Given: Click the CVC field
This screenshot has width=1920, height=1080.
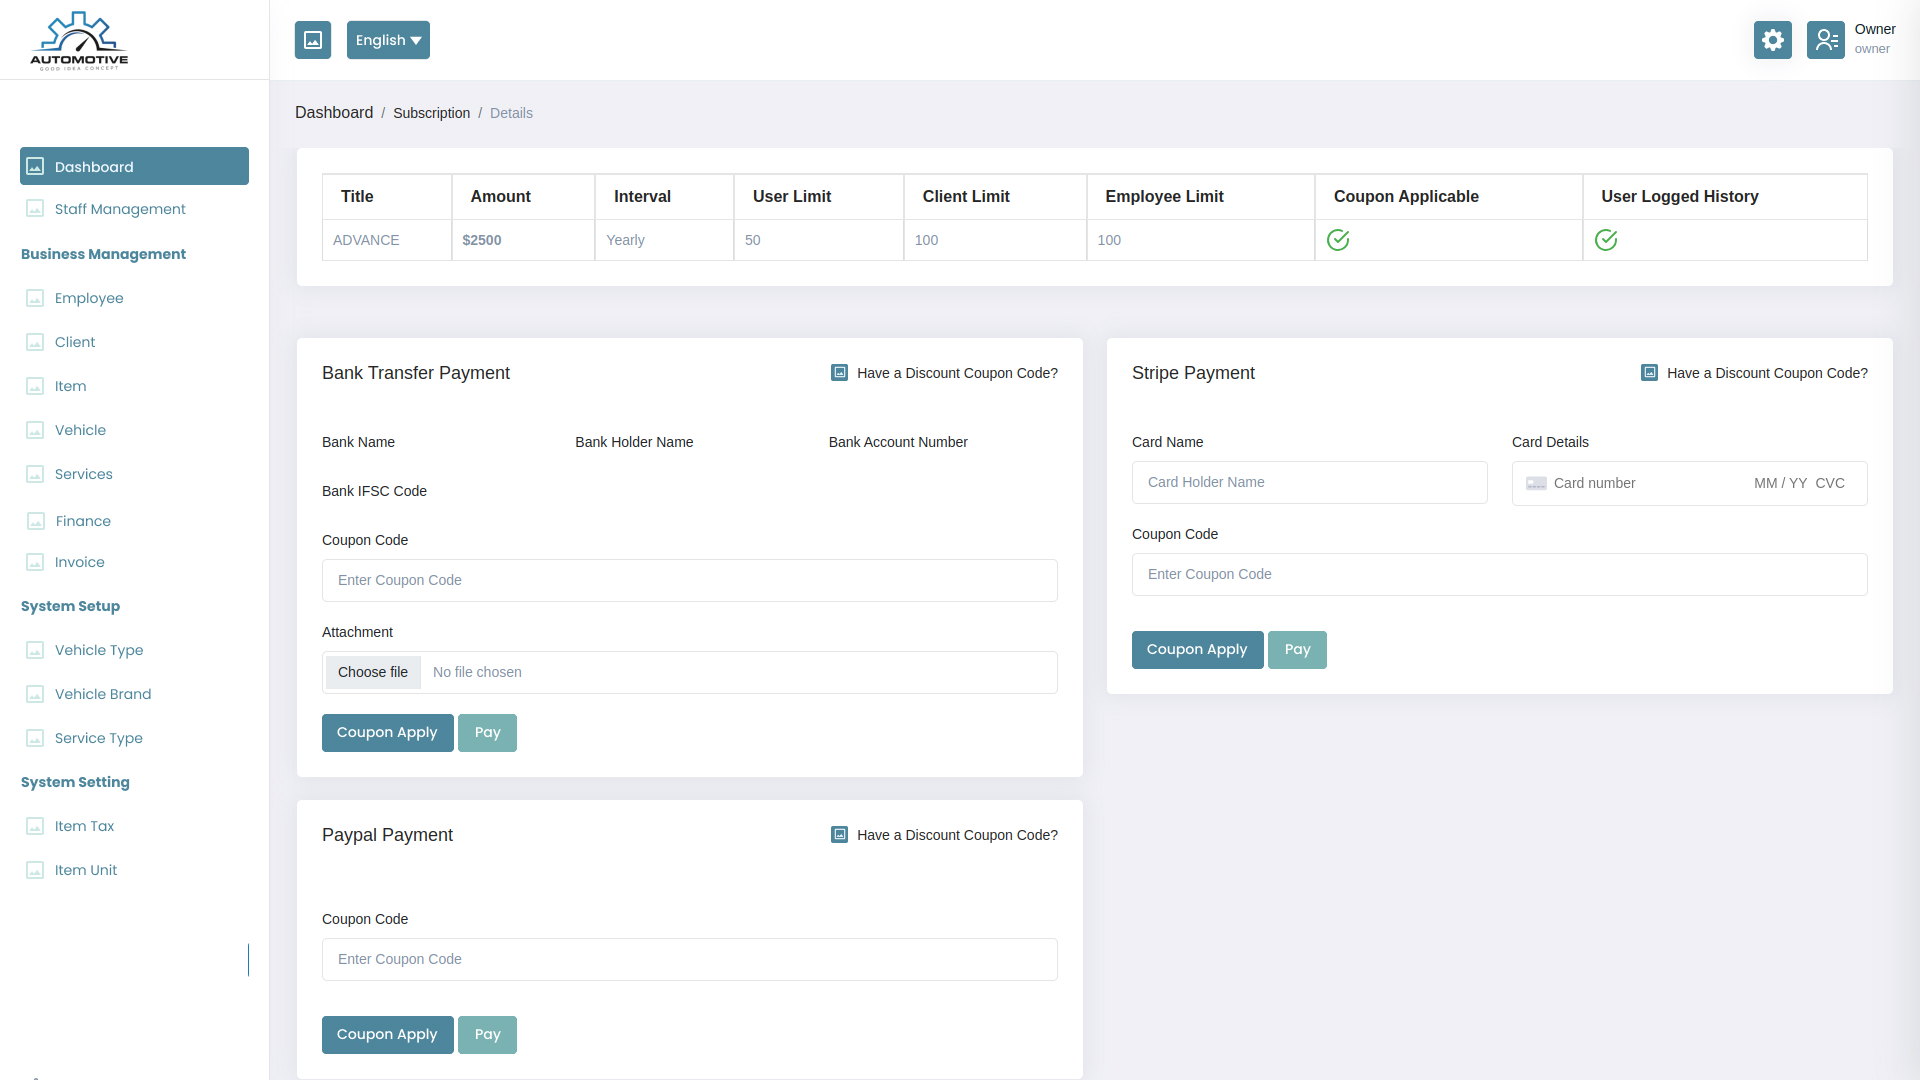Looking at the screenshot, I should [1830, 484].
